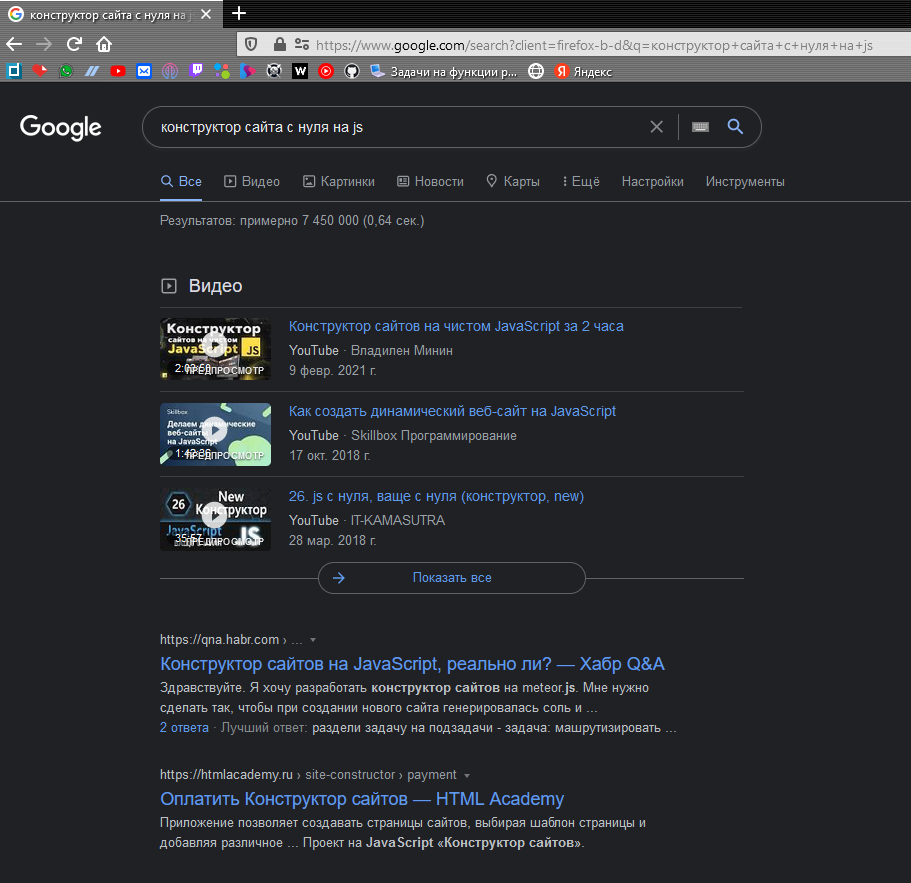
Task: Close the Google search browser tab
Action: tap(206, 15)
